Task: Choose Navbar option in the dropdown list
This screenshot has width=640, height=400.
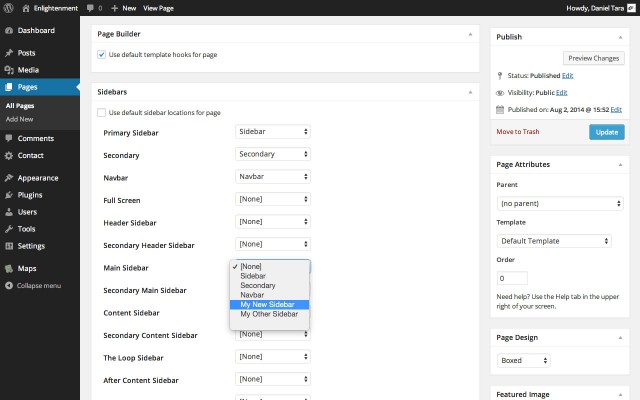Action: point(252,295)
